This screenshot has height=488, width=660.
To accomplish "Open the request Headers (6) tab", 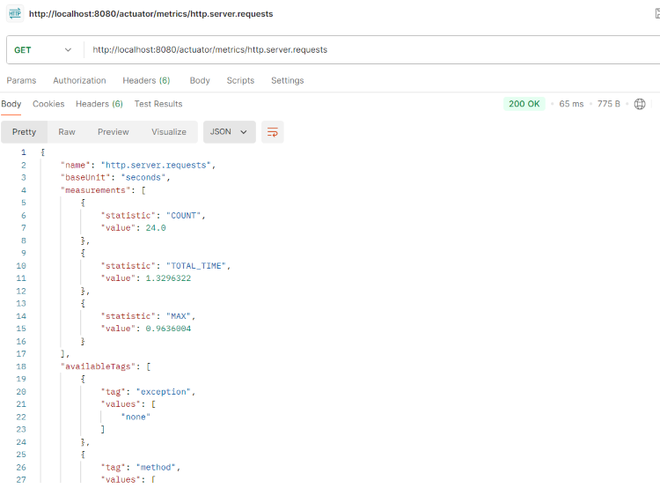I will [146, 80].
